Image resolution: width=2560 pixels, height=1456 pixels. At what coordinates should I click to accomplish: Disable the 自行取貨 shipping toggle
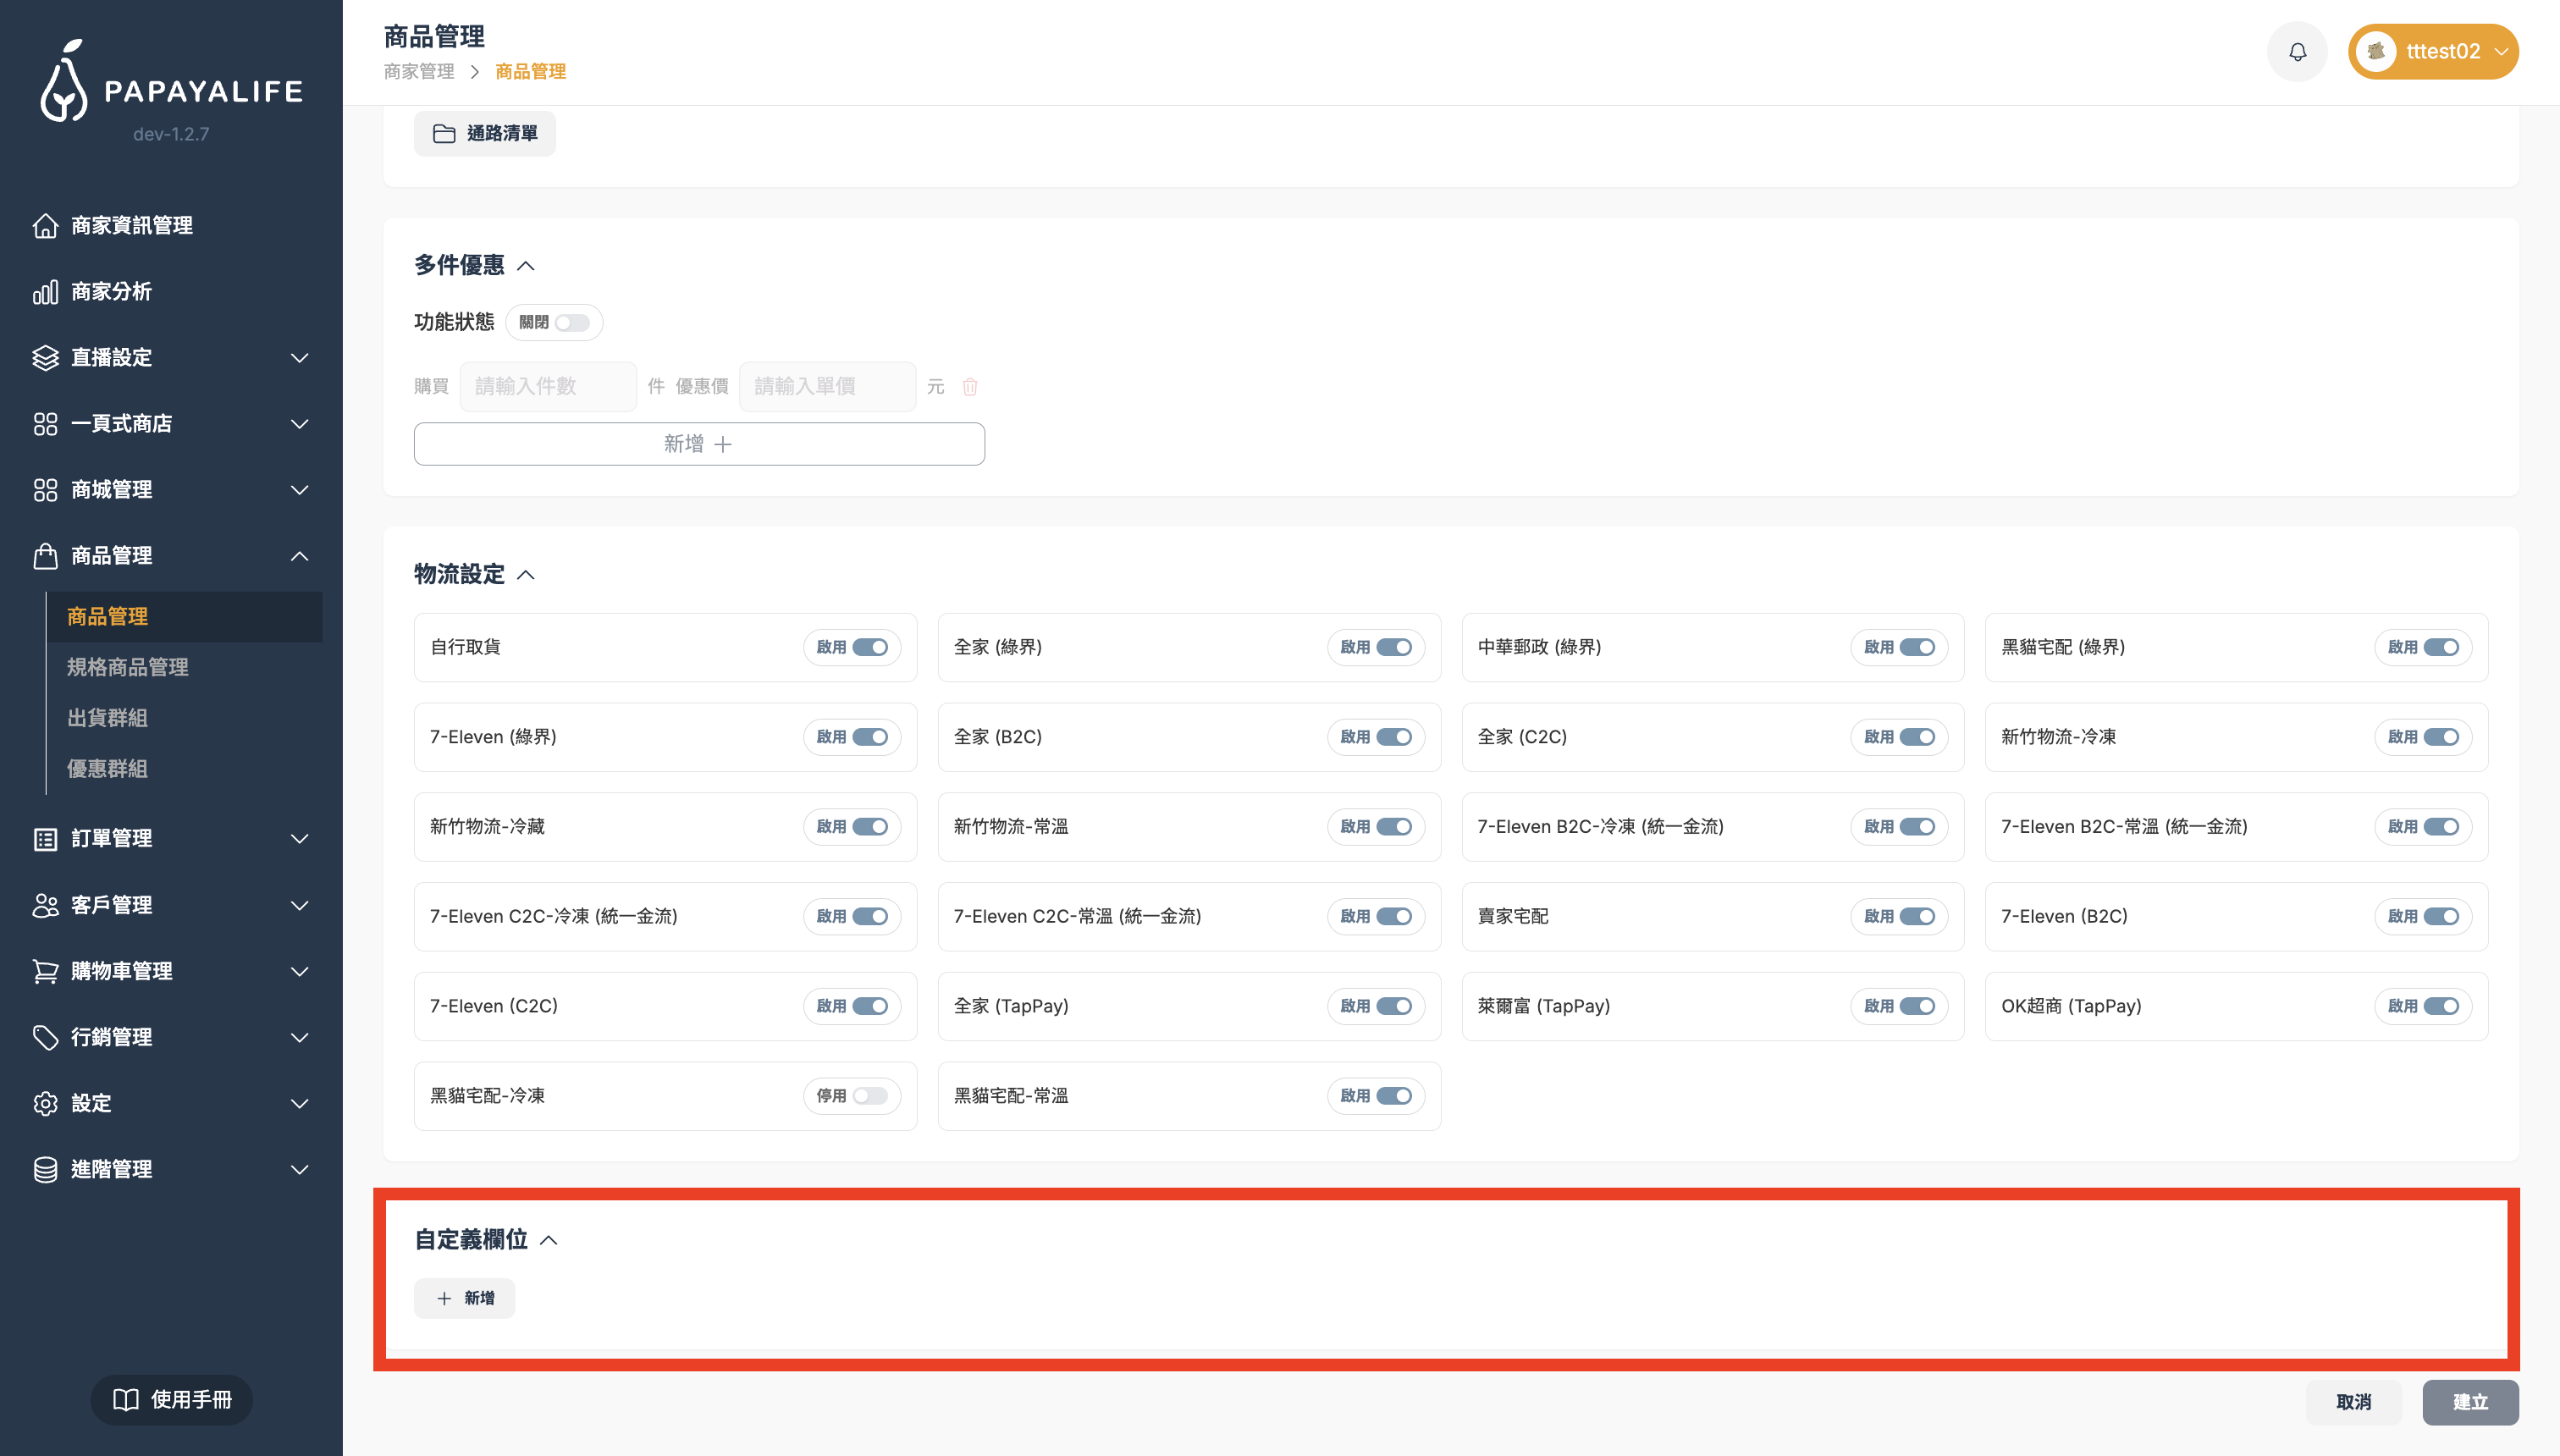tap(869, 647)
